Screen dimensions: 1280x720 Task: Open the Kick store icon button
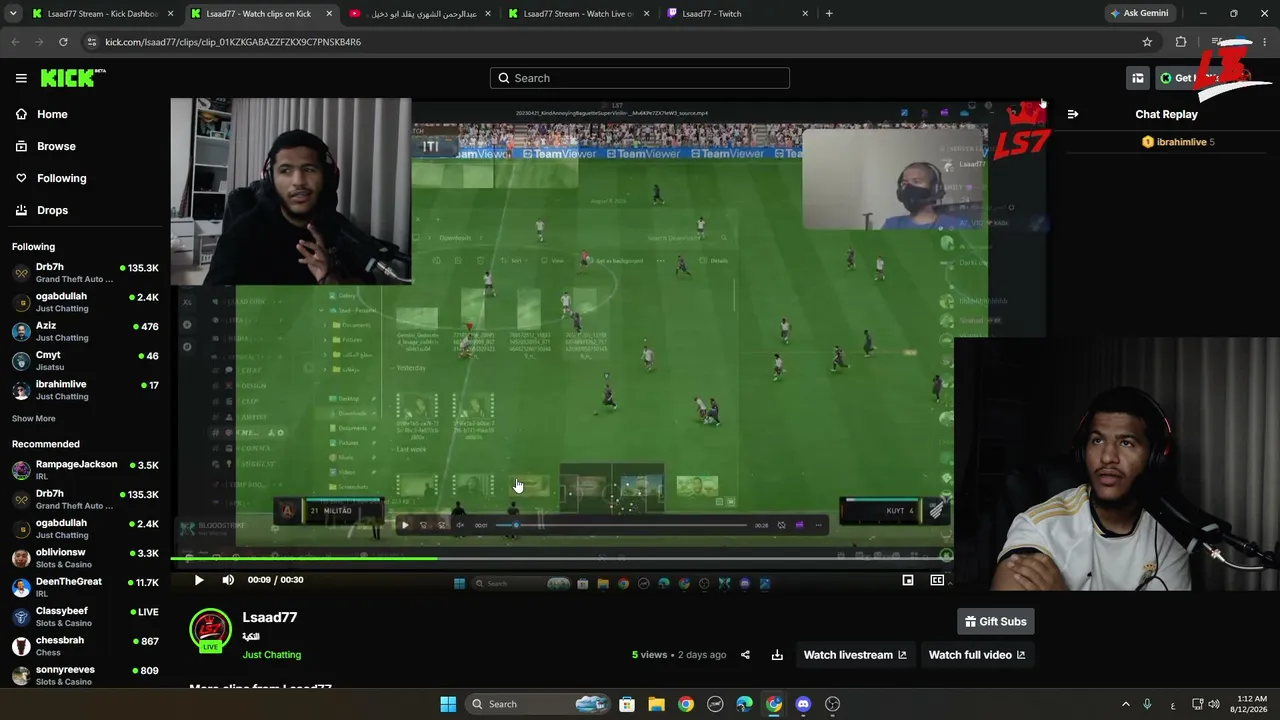[x=1137, y=78]
